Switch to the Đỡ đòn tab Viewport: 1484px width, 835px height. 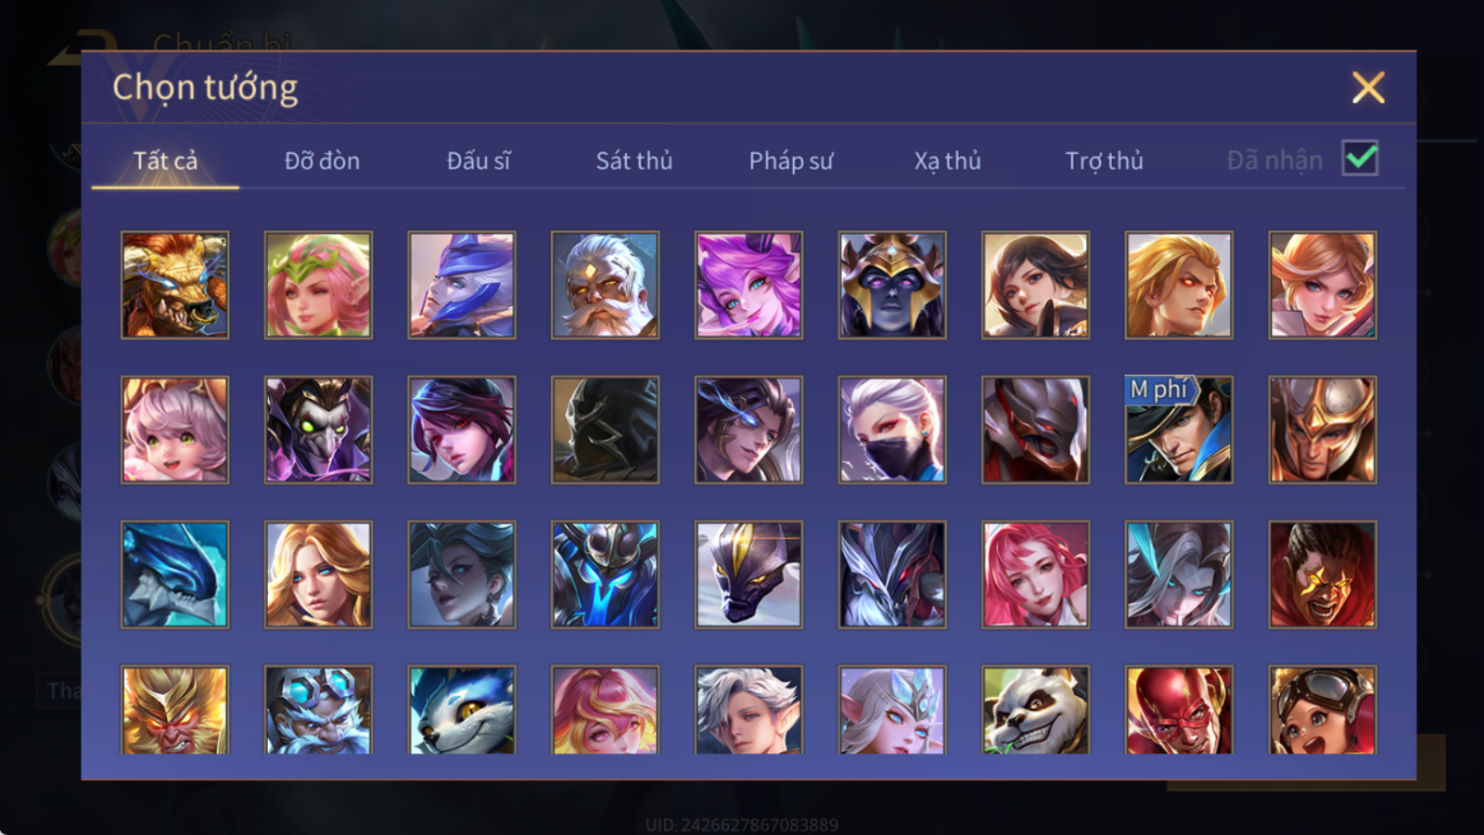[x=322, y=161]
